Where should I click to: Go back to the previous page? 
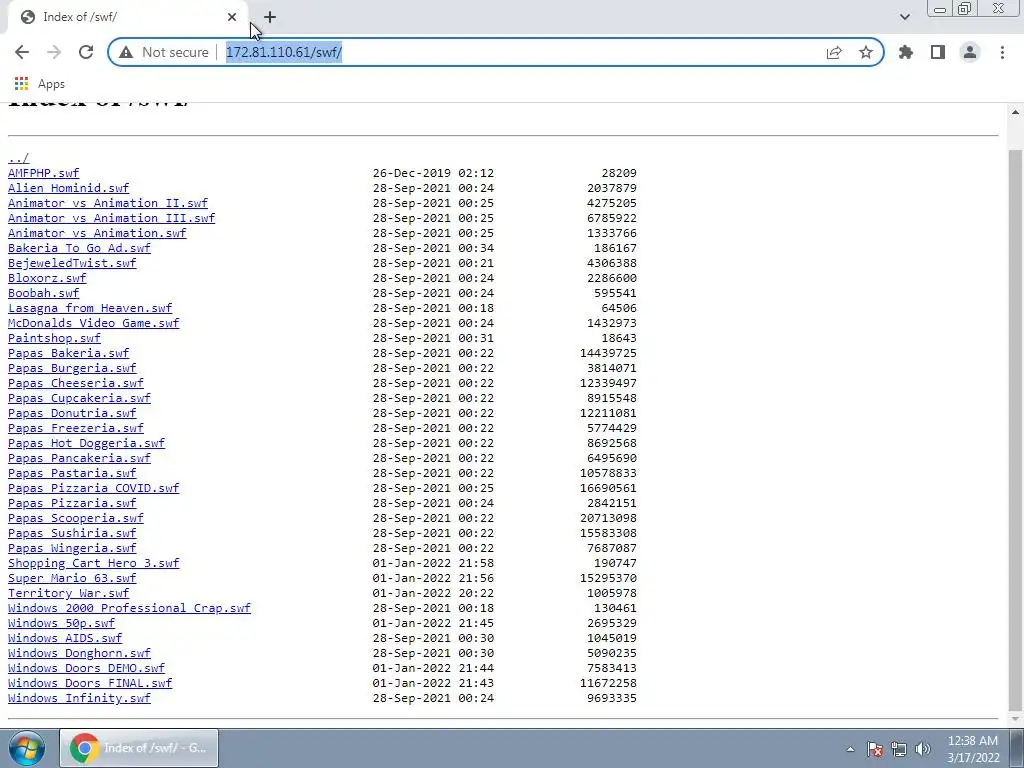(22, 52)
